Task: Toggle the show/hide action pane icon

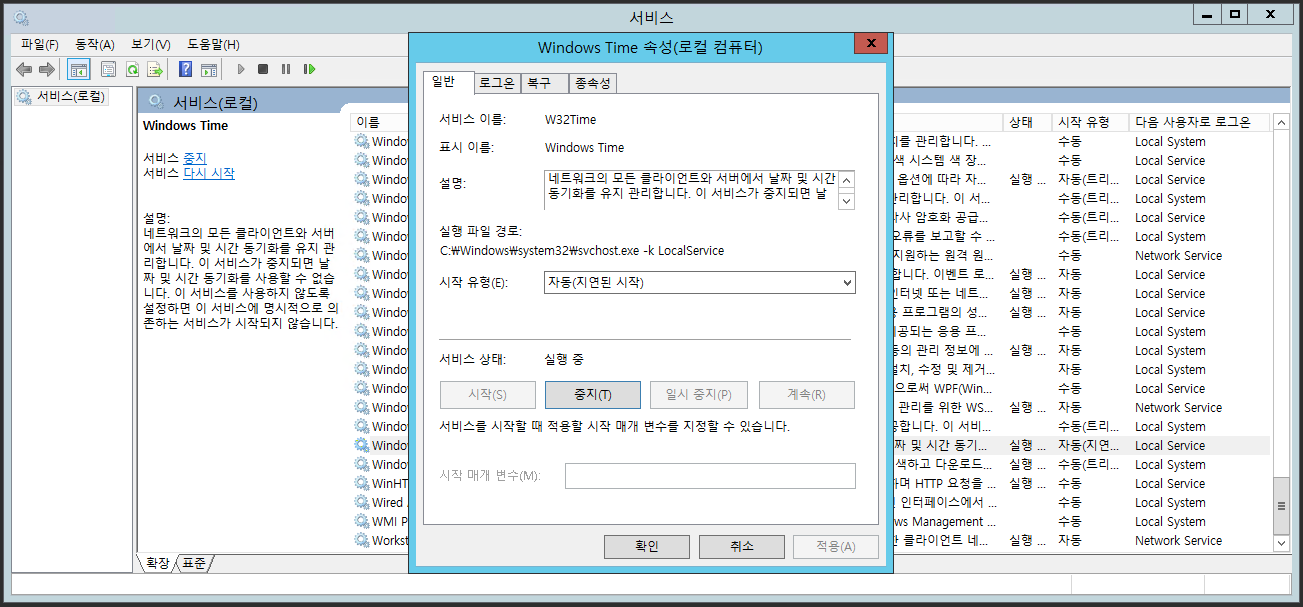Action: [x=209, y=69]
